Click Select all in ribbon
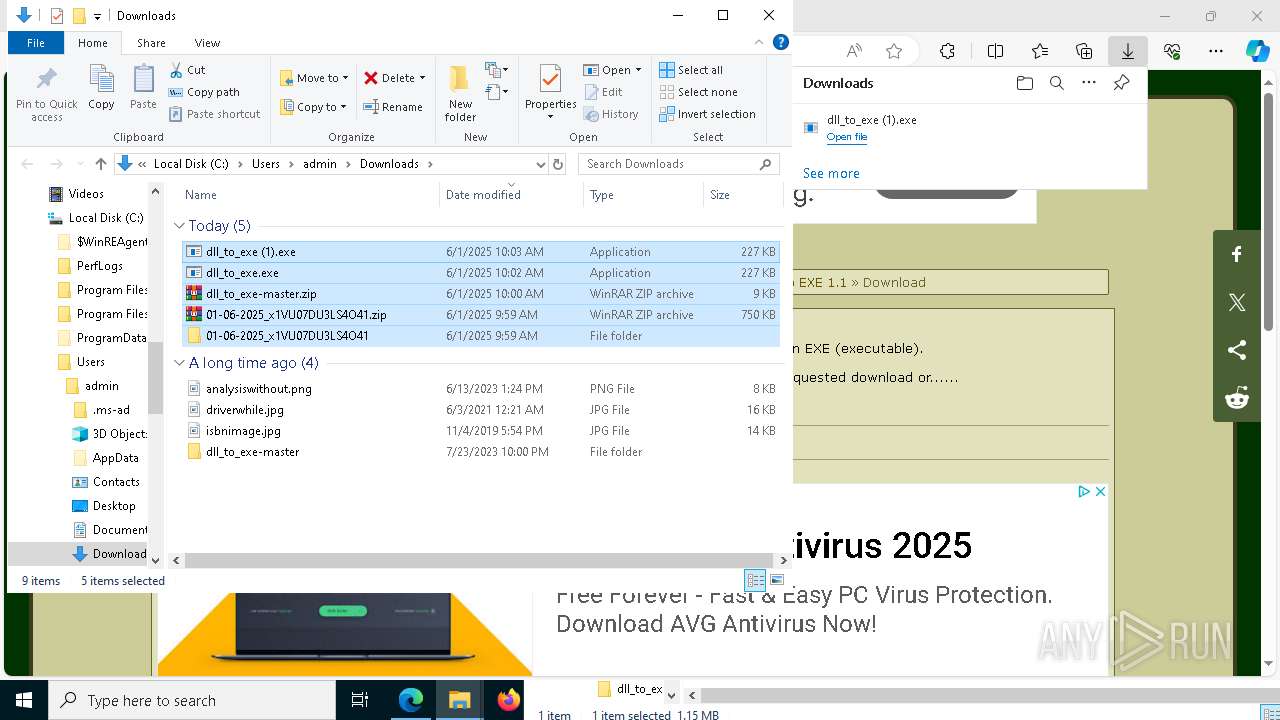 691,70
